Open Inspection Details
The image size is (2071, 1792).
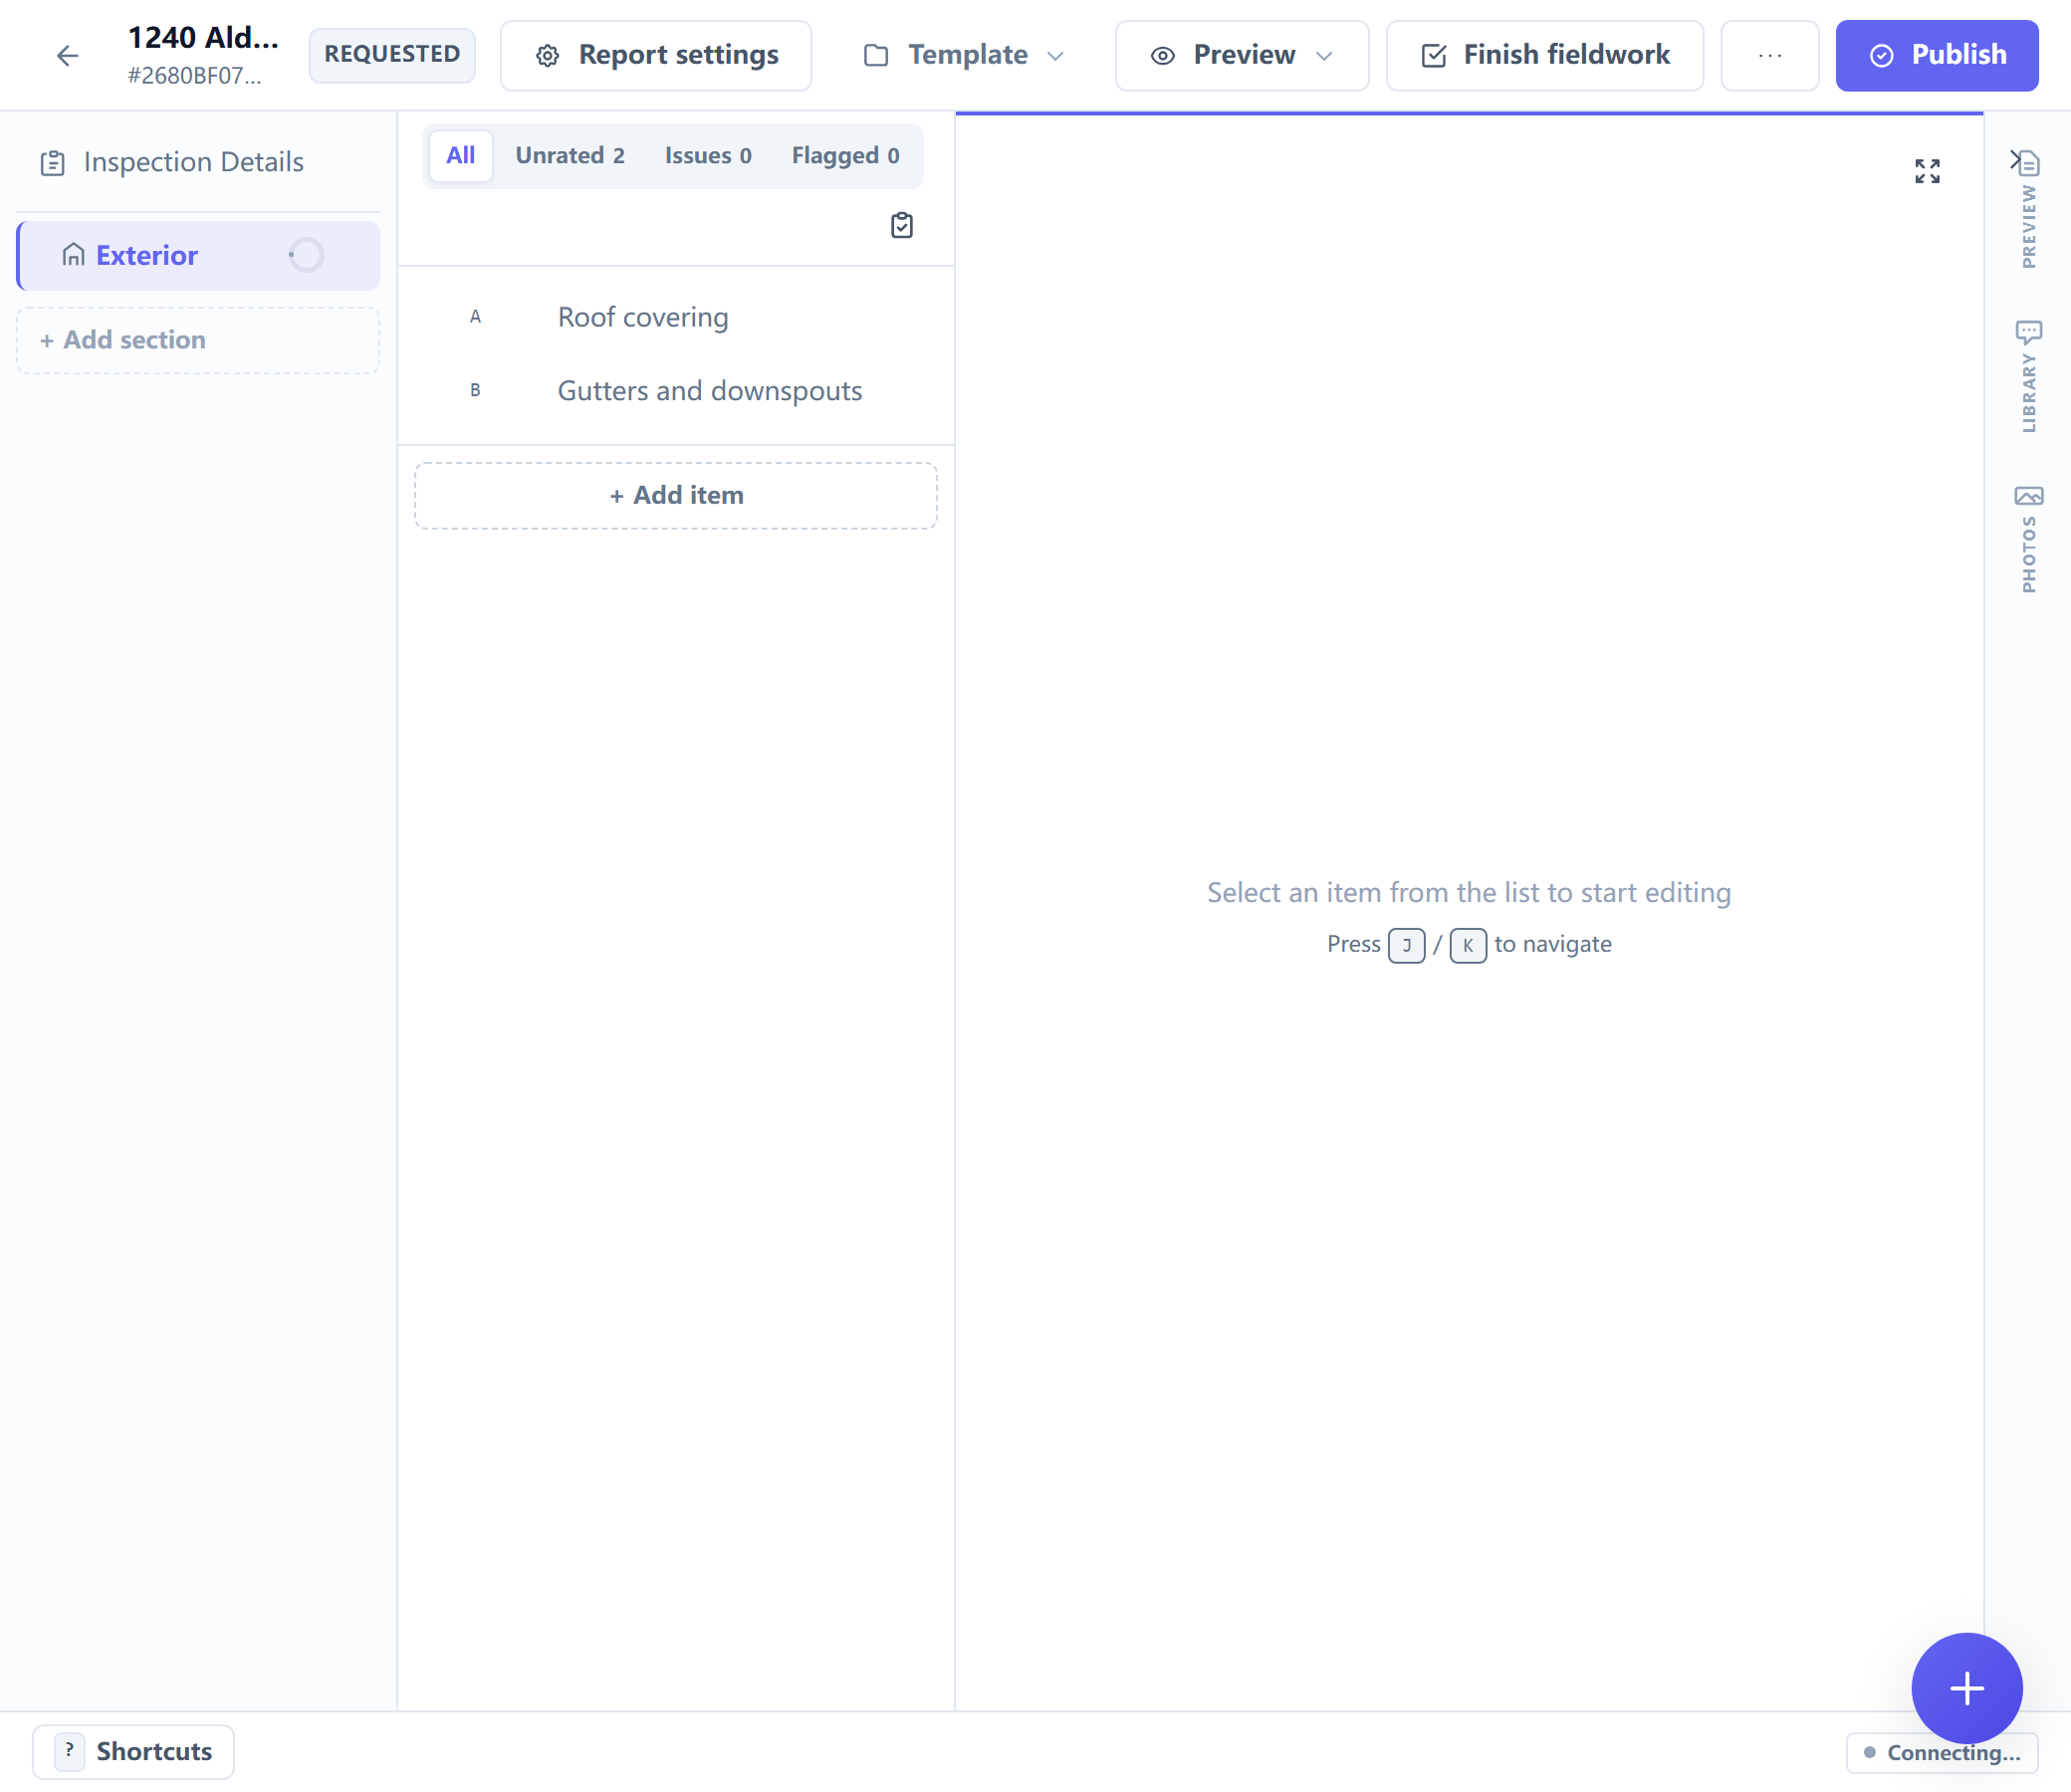(198, 162)
